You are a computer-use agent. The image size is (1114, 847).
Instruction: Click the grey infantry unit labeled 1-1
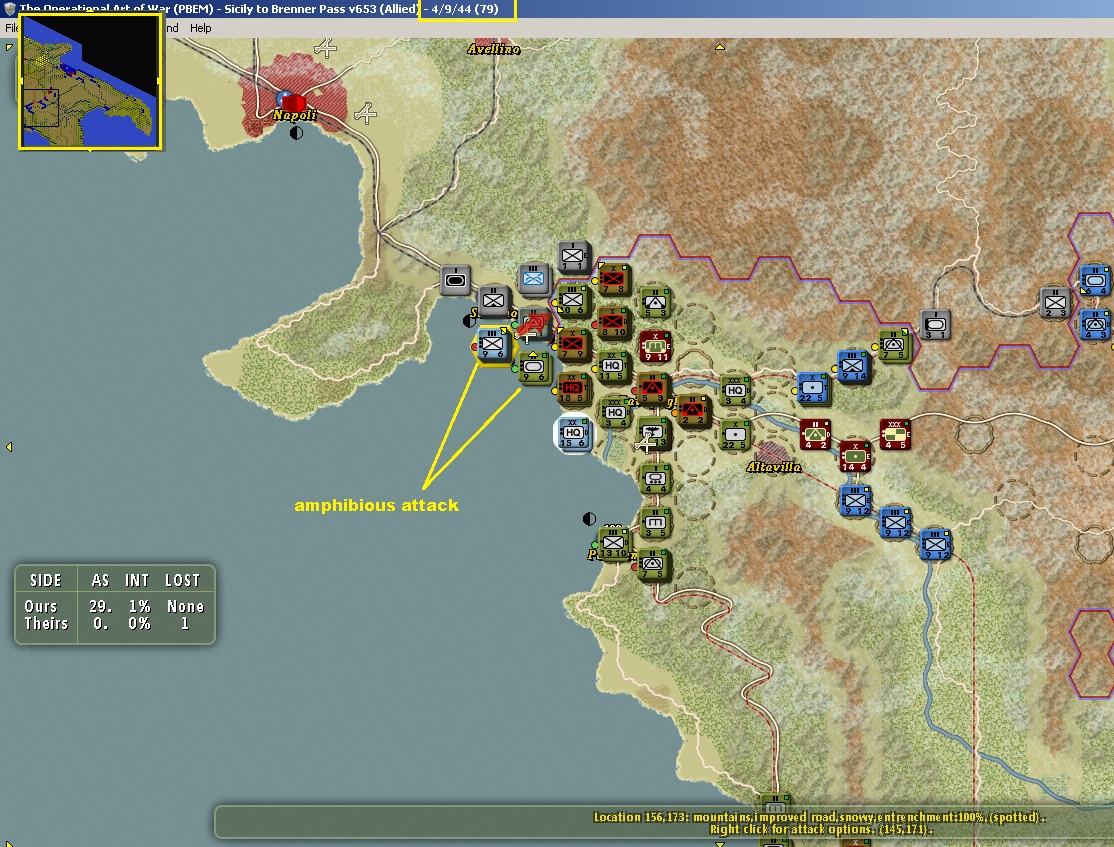[x=573, y=258]
